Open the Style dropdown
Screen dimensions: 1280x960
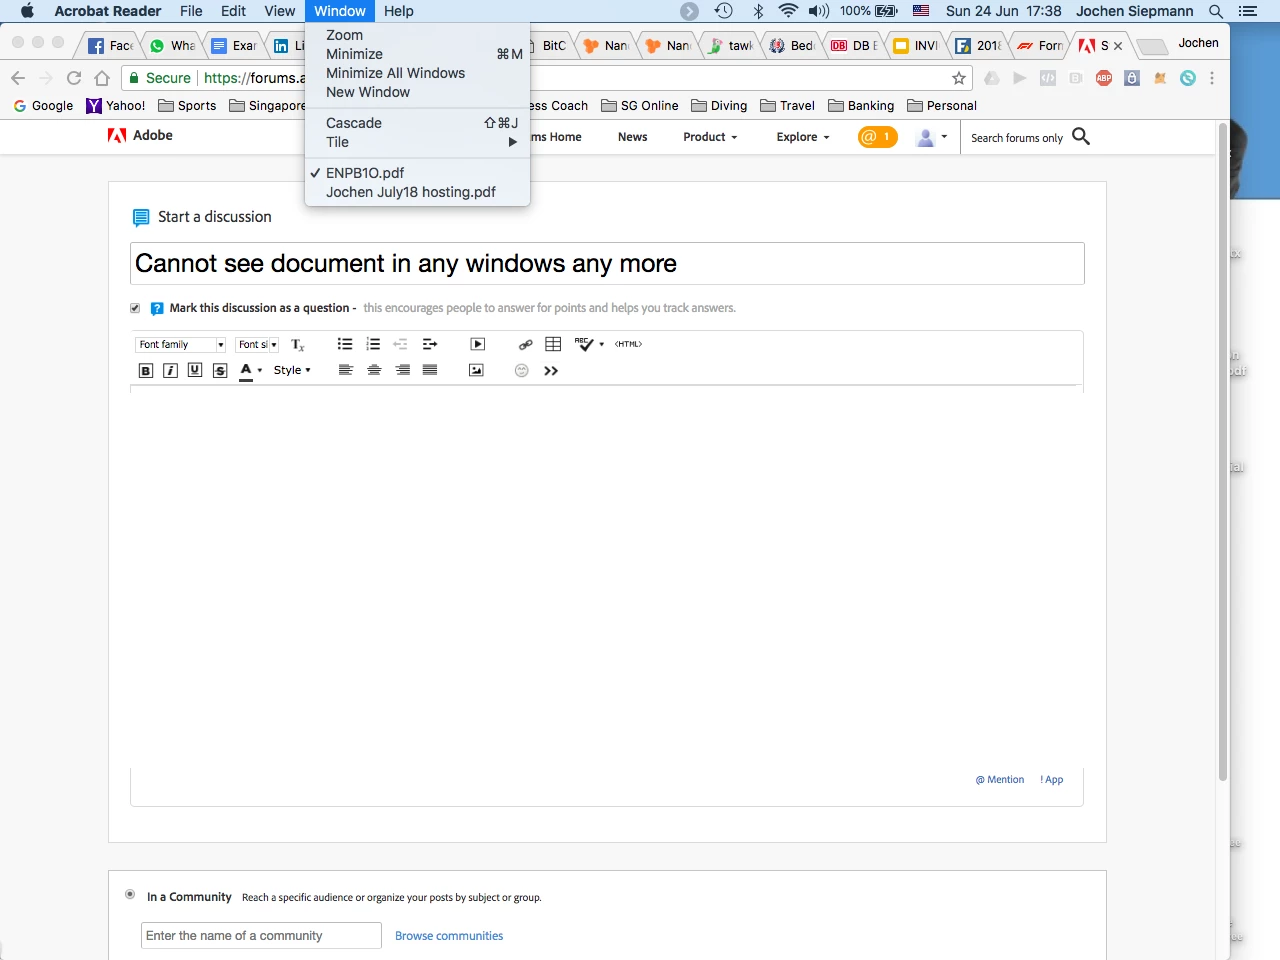[x=292, y=370]
